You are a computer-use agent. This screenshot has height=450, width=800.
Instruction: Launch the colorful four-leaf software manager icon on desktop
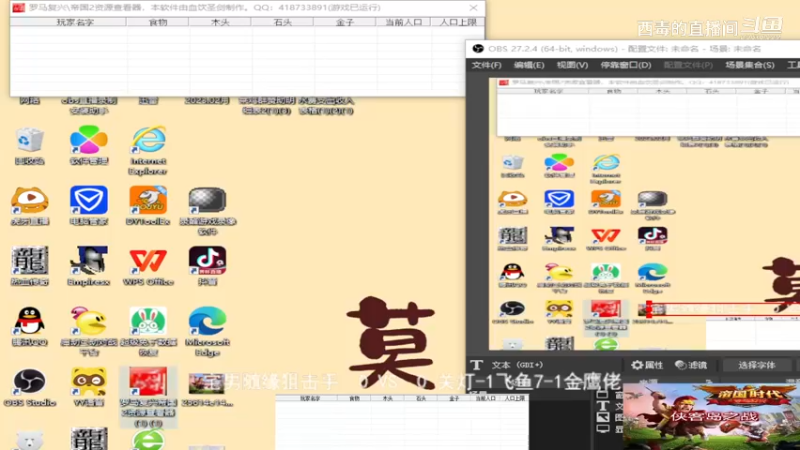(89, 140)
